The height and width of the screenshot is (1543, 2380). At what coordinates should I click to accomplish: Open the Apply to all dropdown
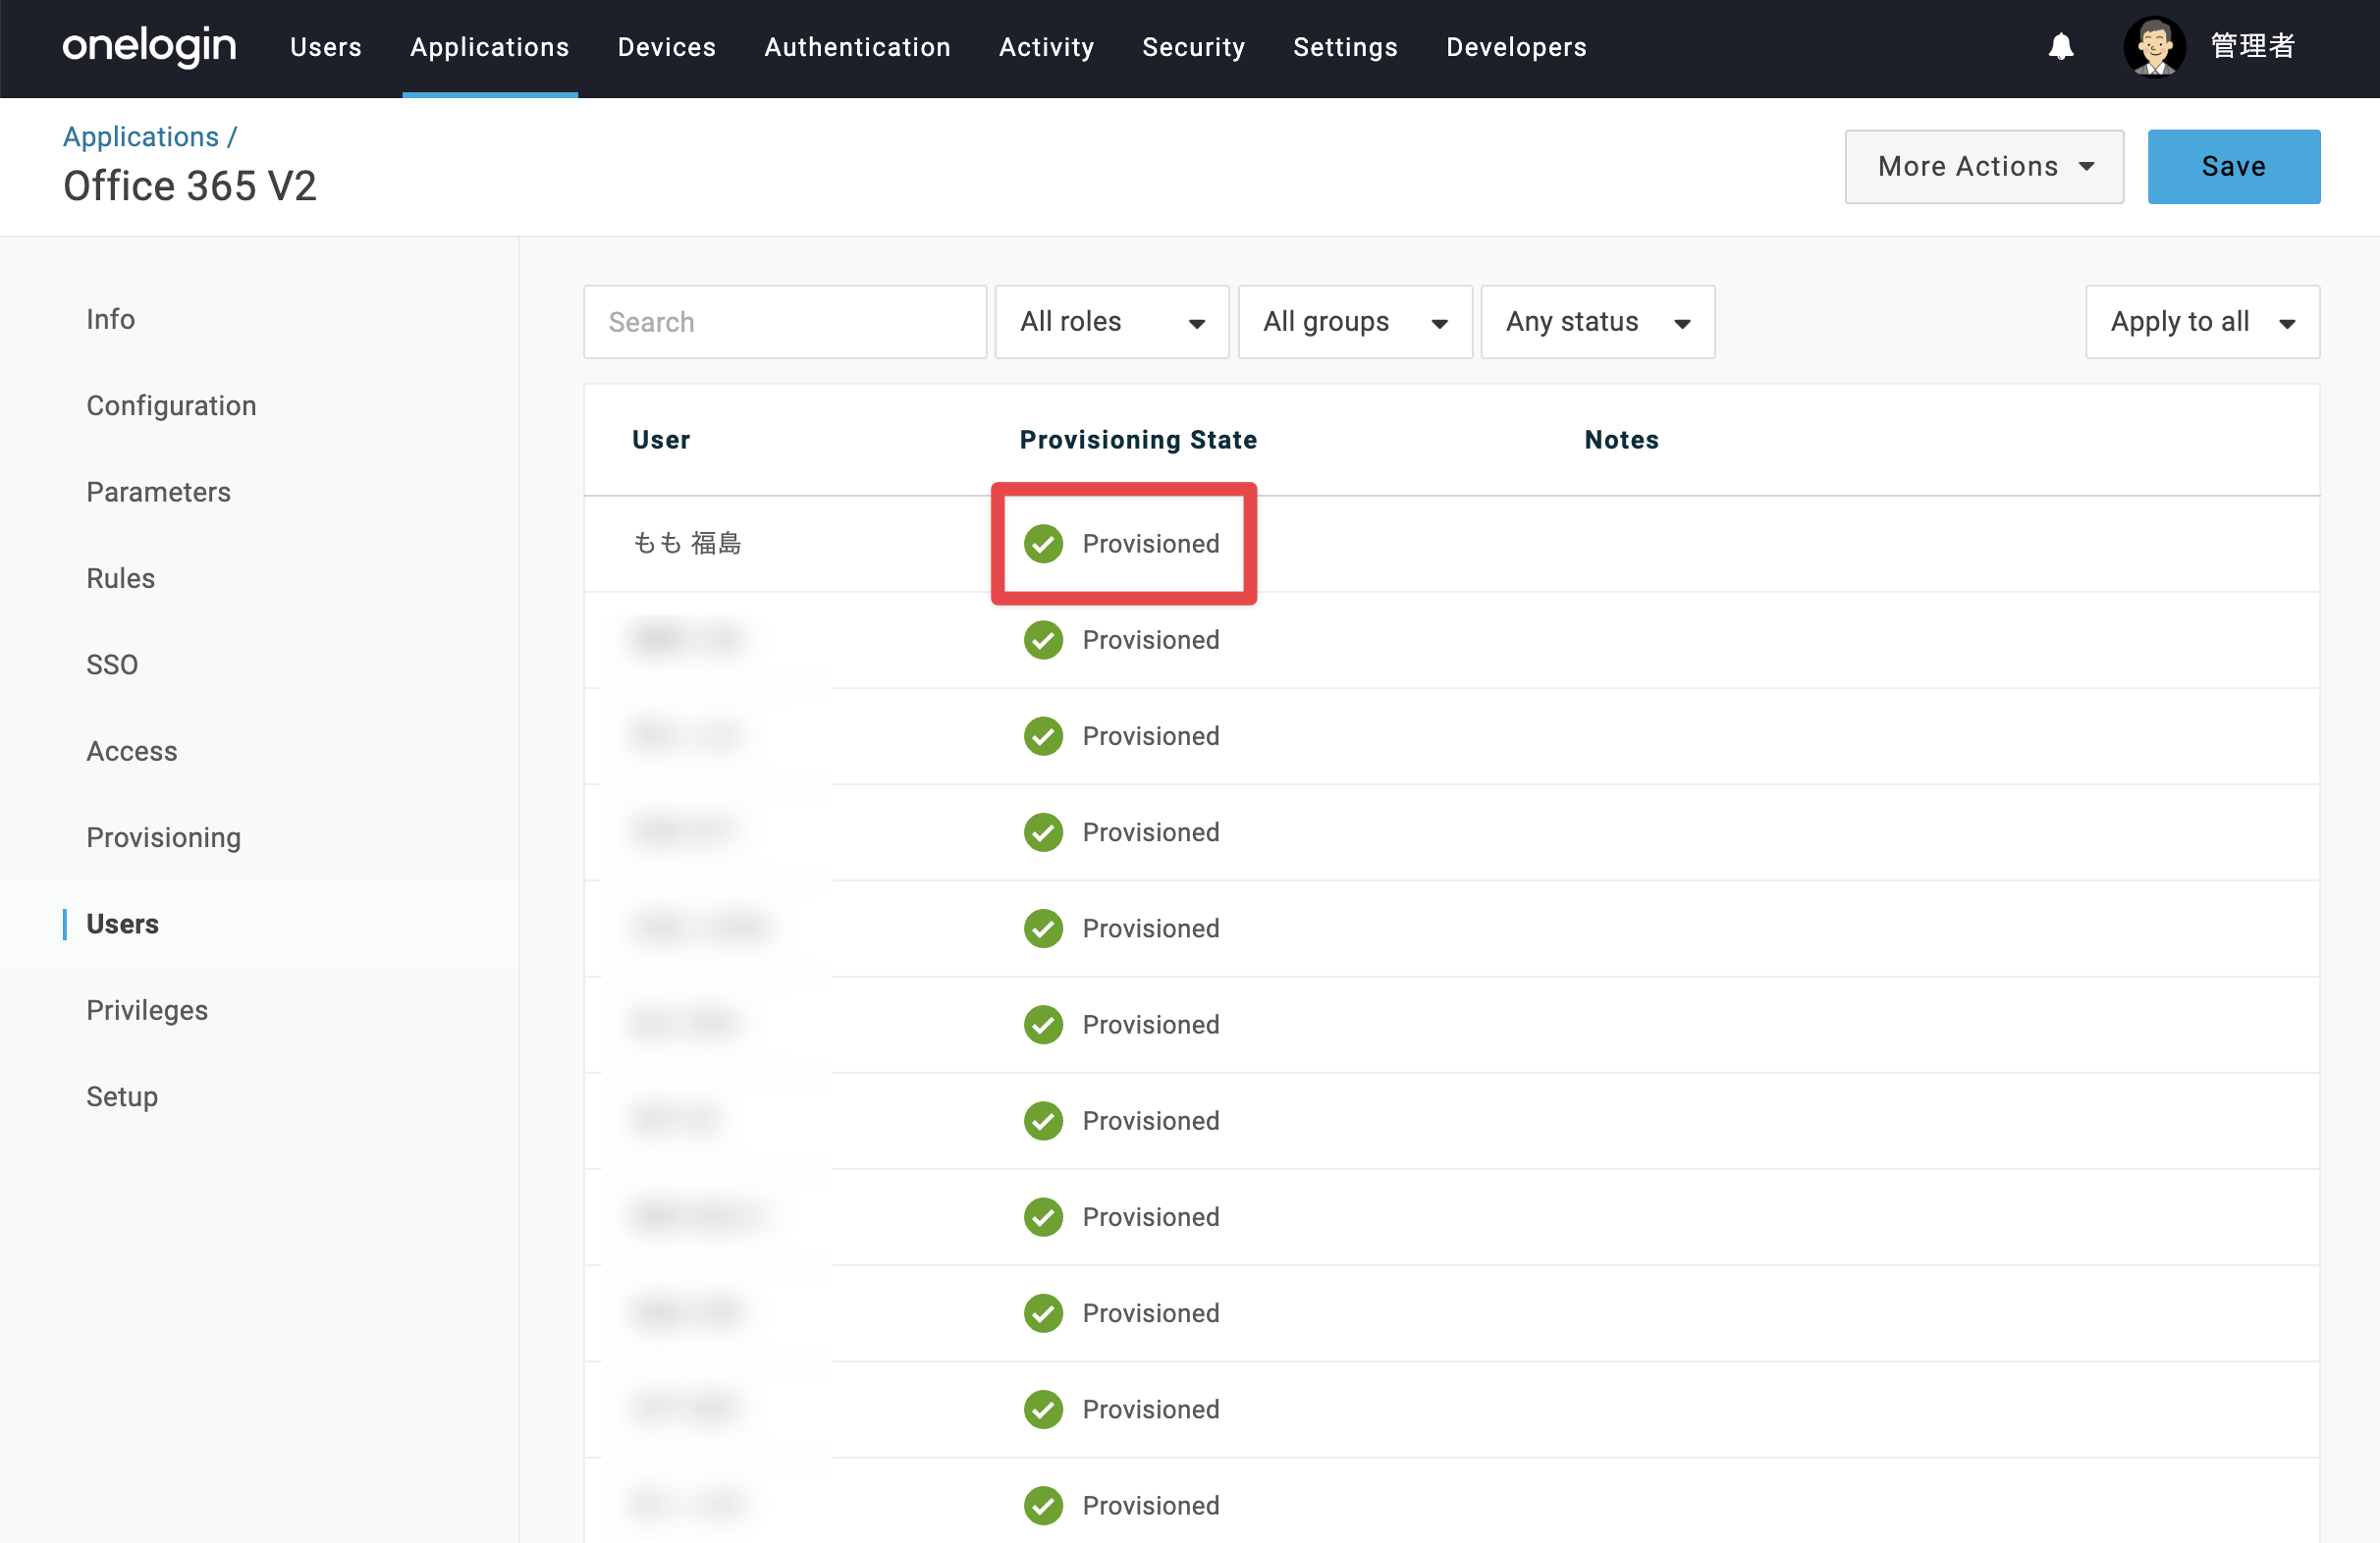2203,322
